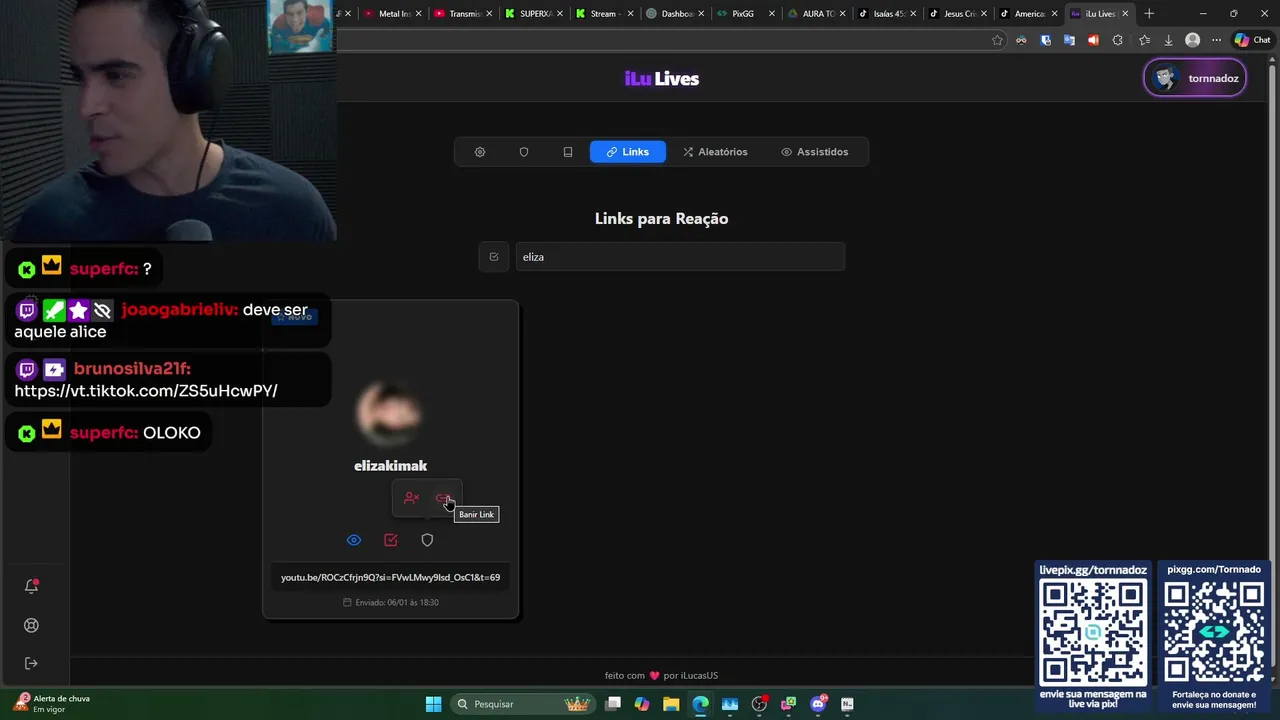Focus the search field containing 'eliza'

click(x=680, y=257)
